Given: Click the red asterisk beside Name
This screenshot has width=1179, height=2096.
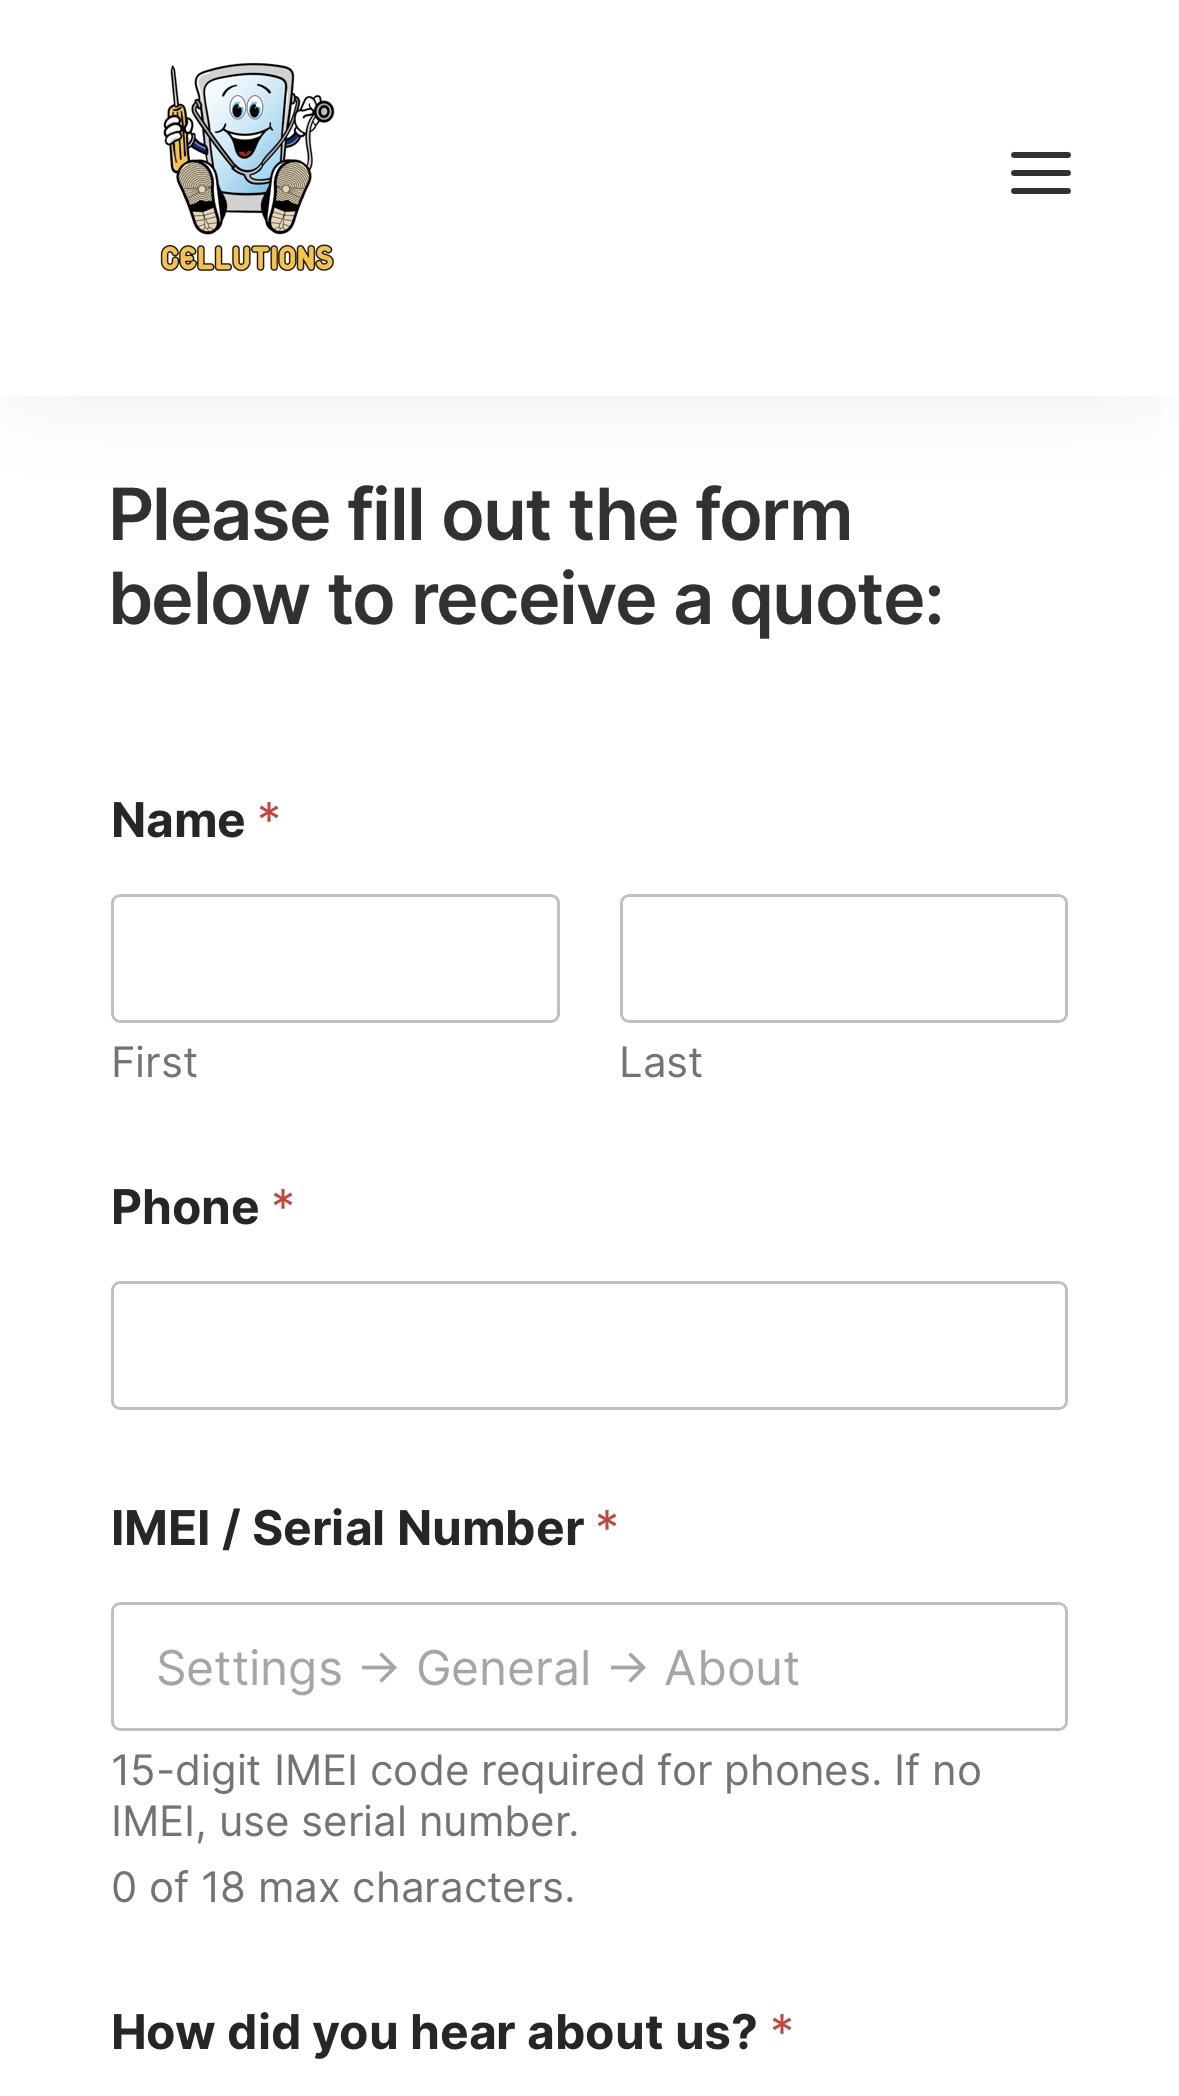Looking at the screenshot, I should click(268, 816).
